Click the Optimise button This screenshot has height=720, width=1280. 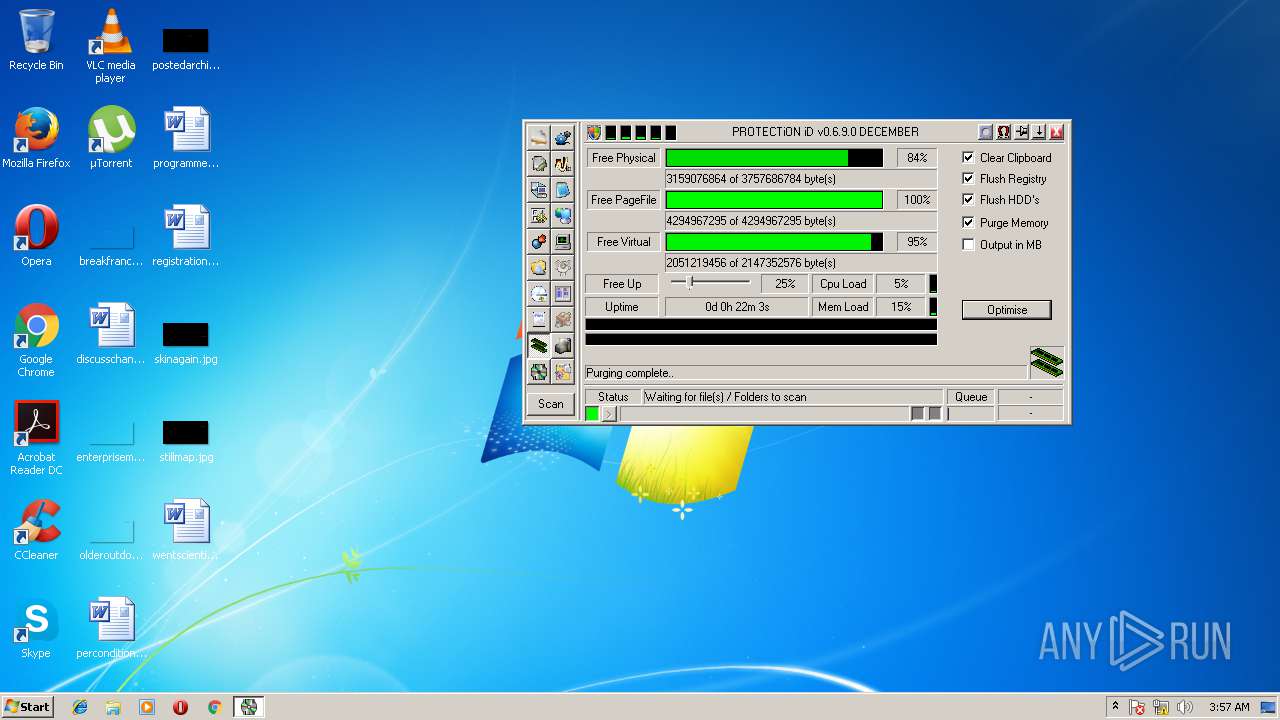1007,310
